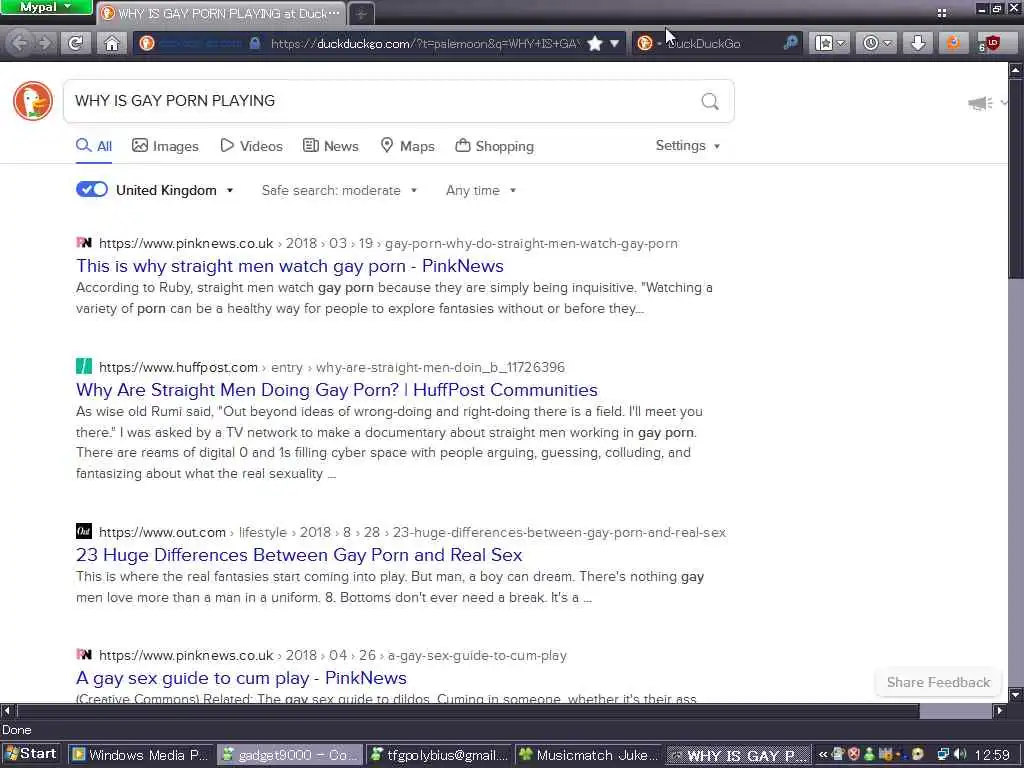Click the DuckDuckGo duck logo

33,101
